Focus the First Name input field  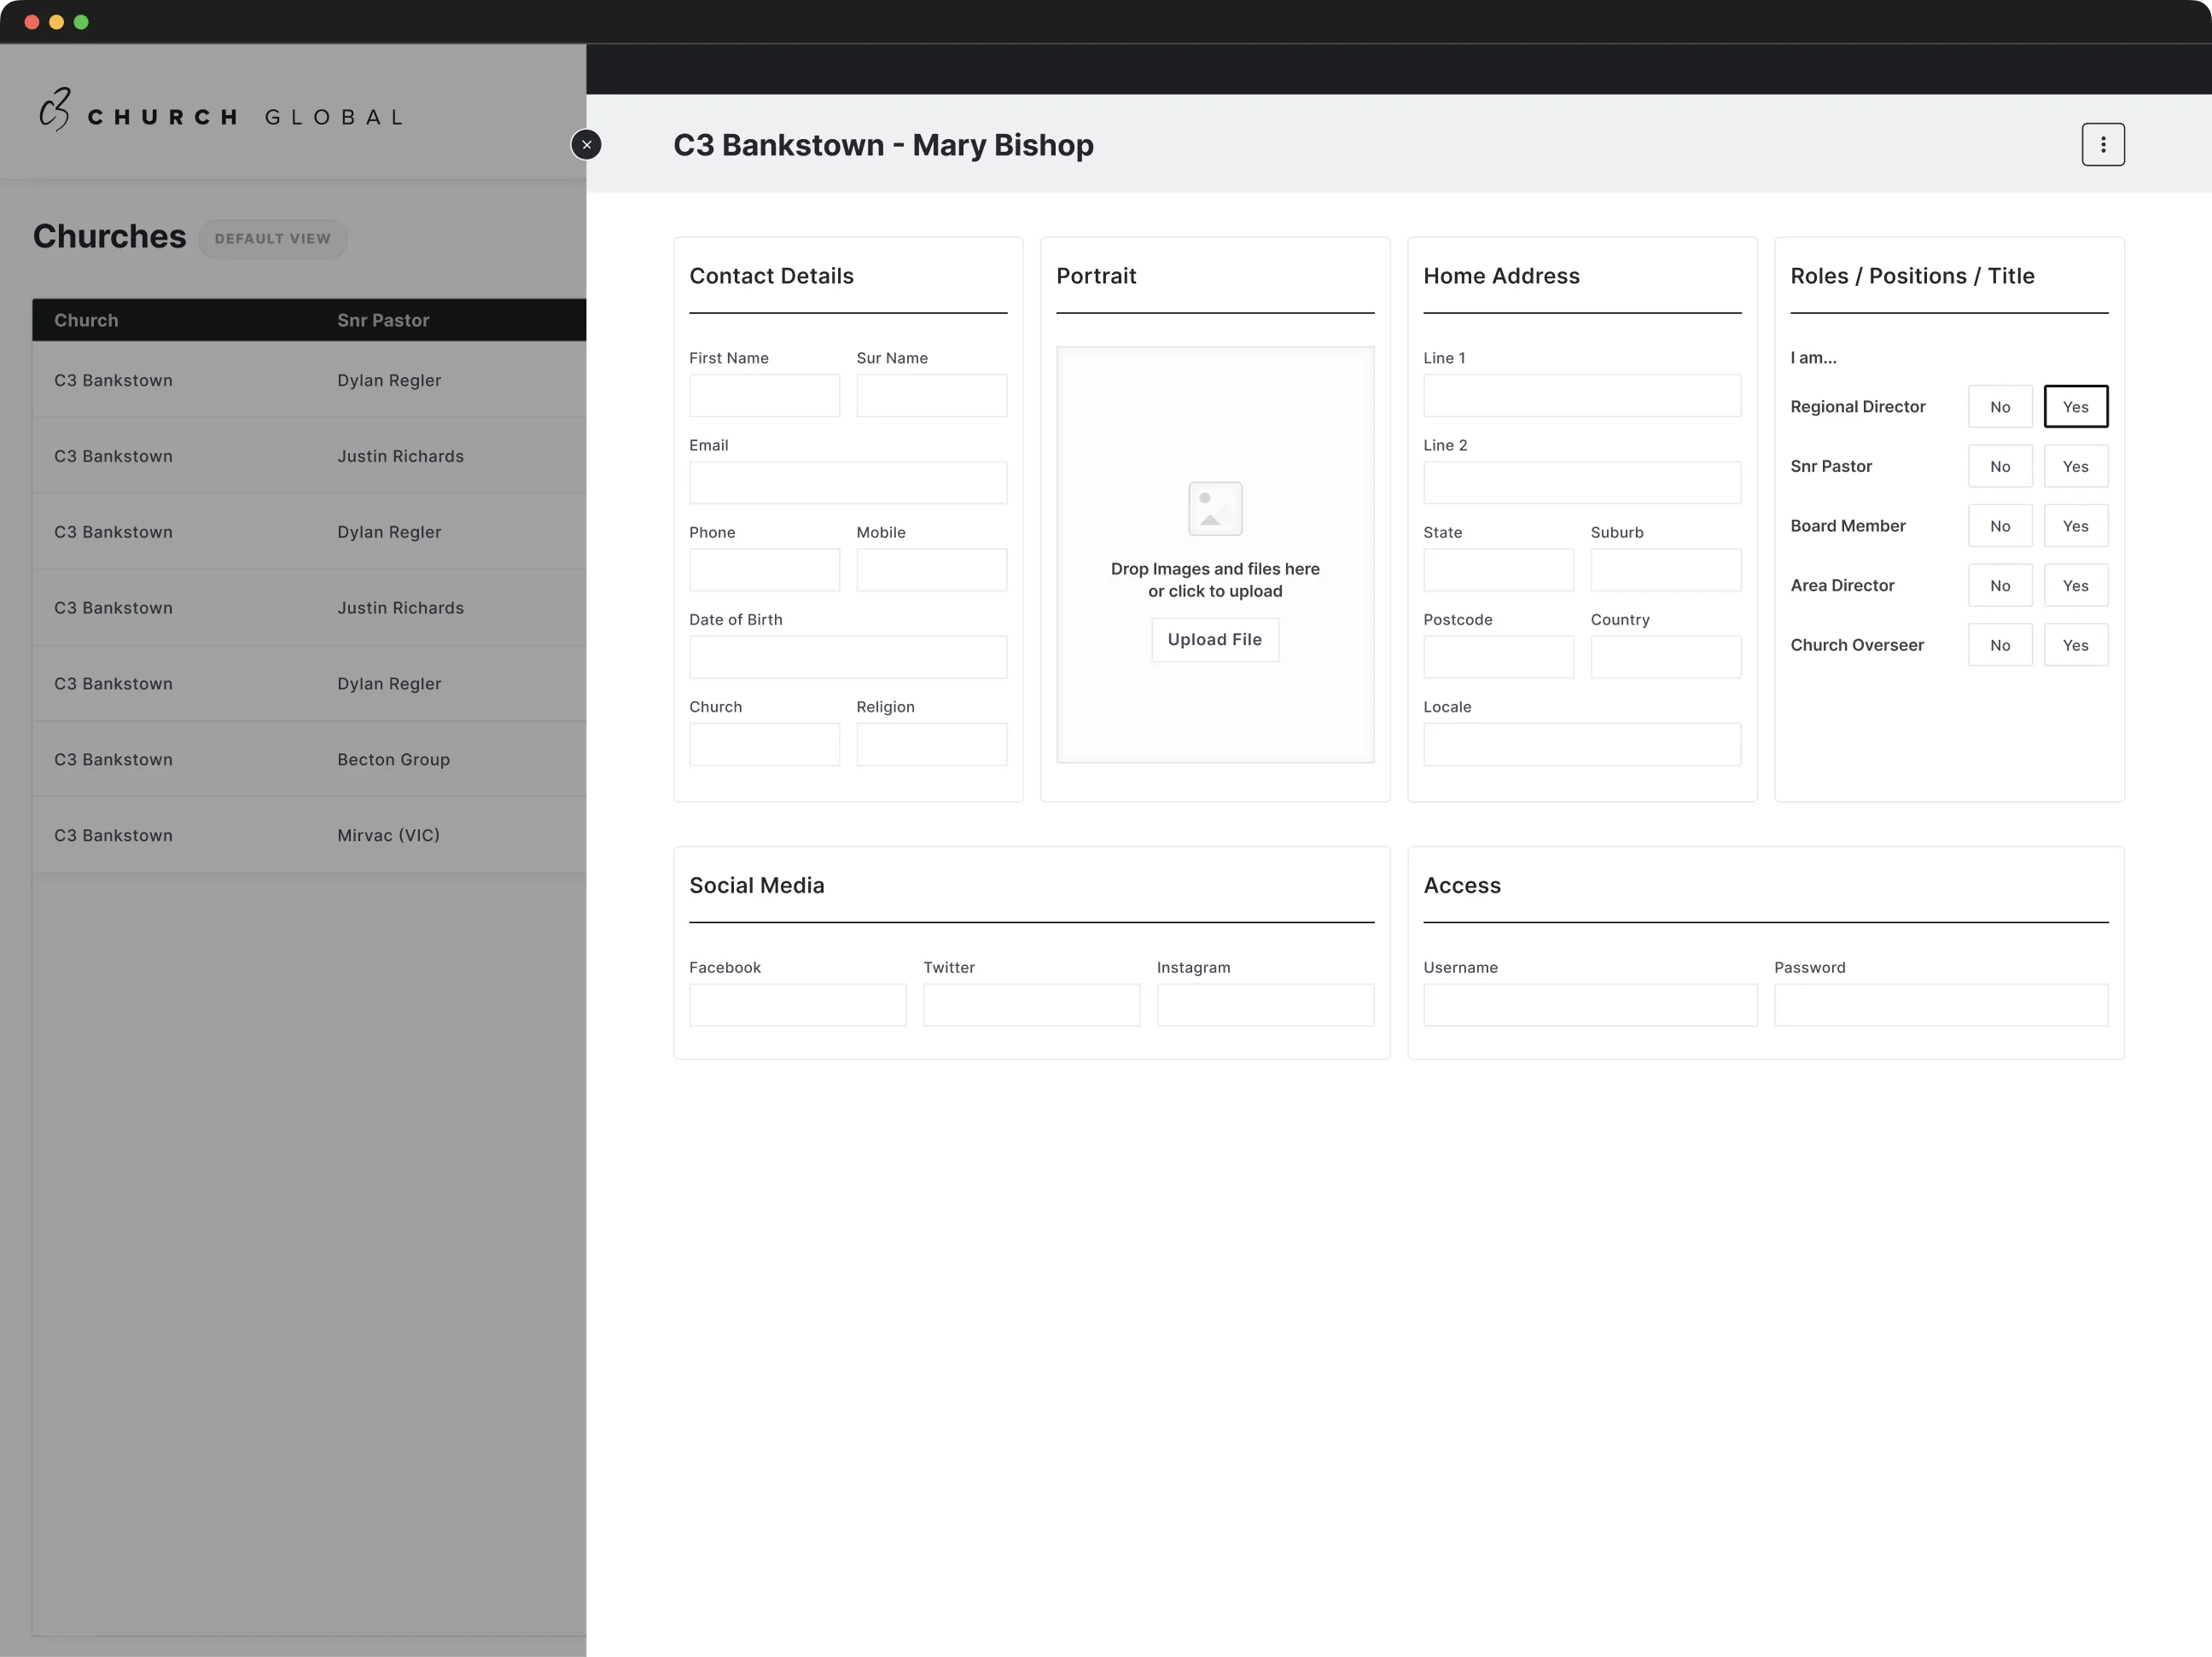coord(764,396)
